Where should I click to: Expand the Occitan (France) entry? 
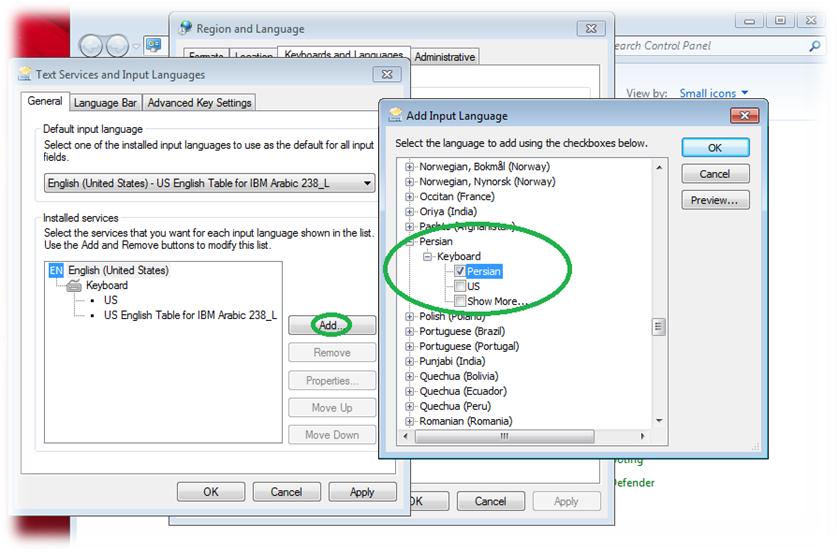click(409, 196)
